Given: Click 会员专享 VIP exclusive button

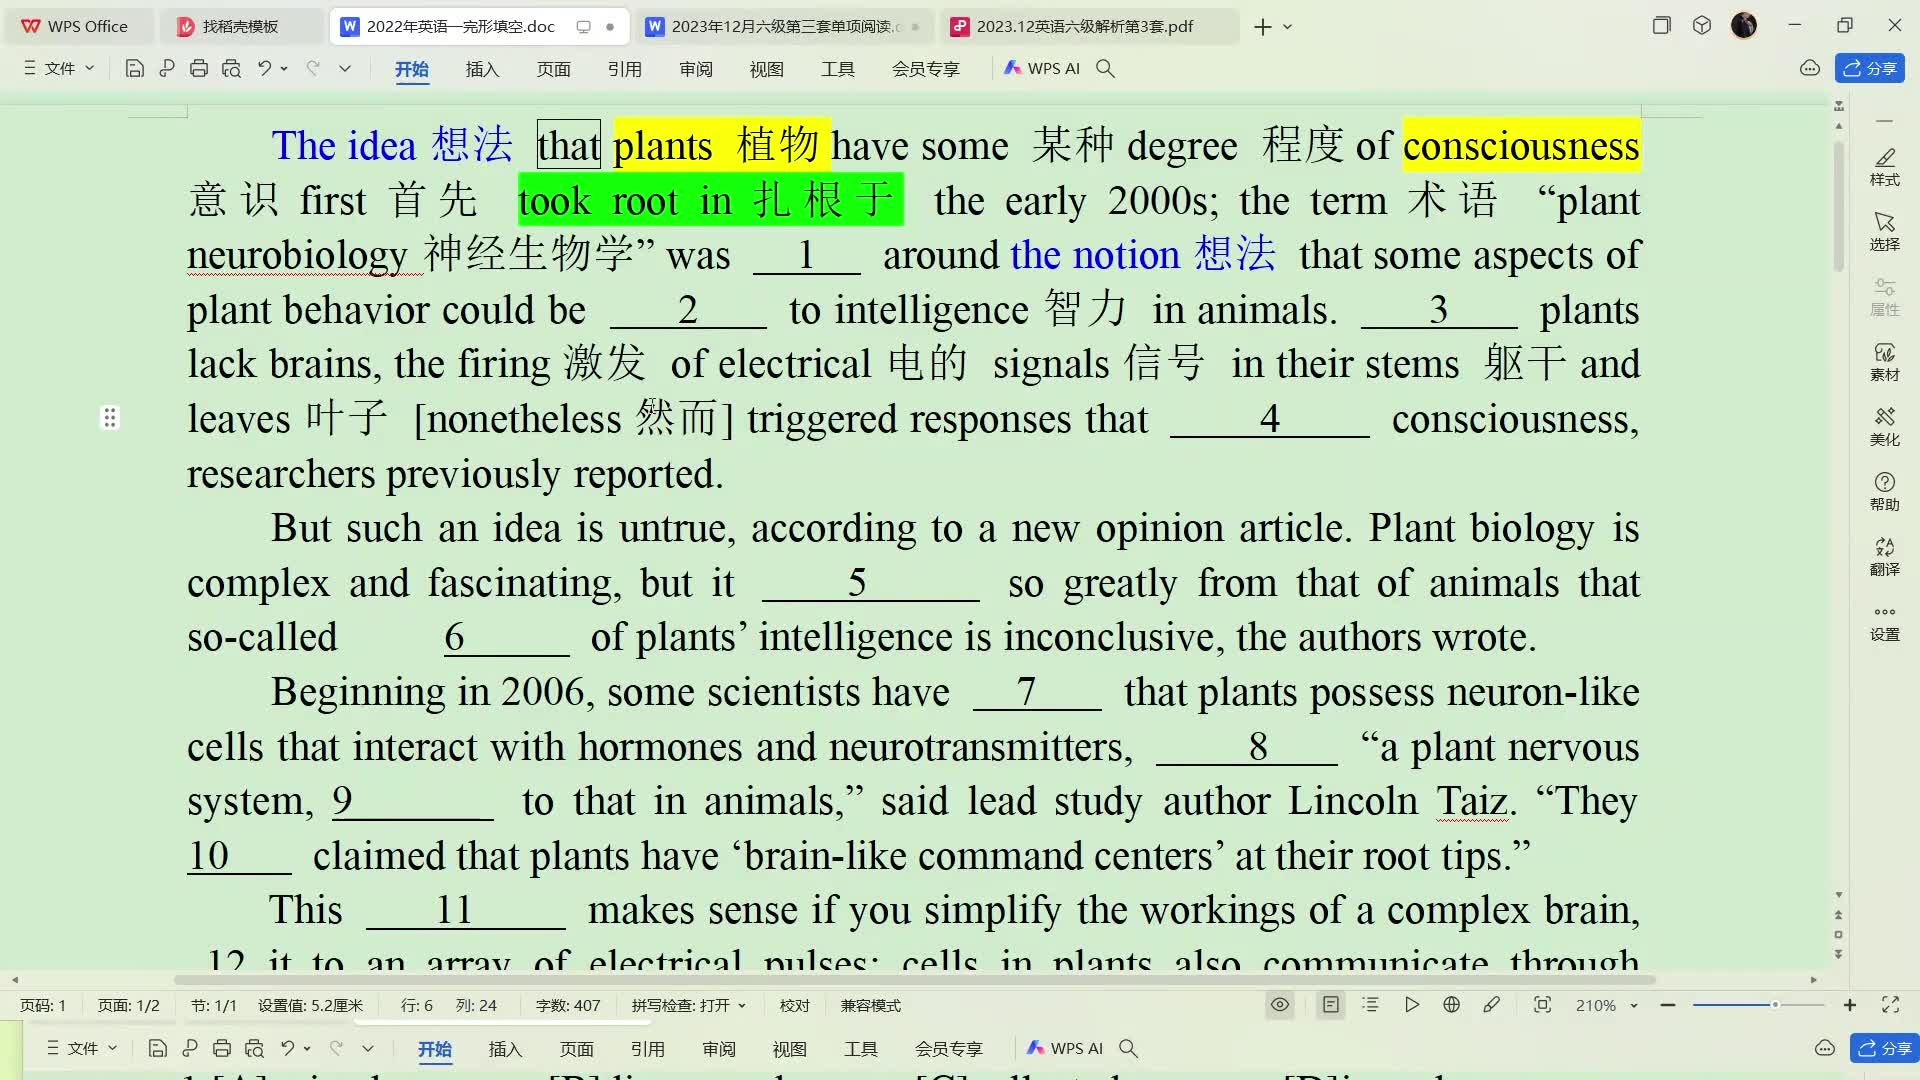Looking at the screenshot, I should (x=924, y=69).
